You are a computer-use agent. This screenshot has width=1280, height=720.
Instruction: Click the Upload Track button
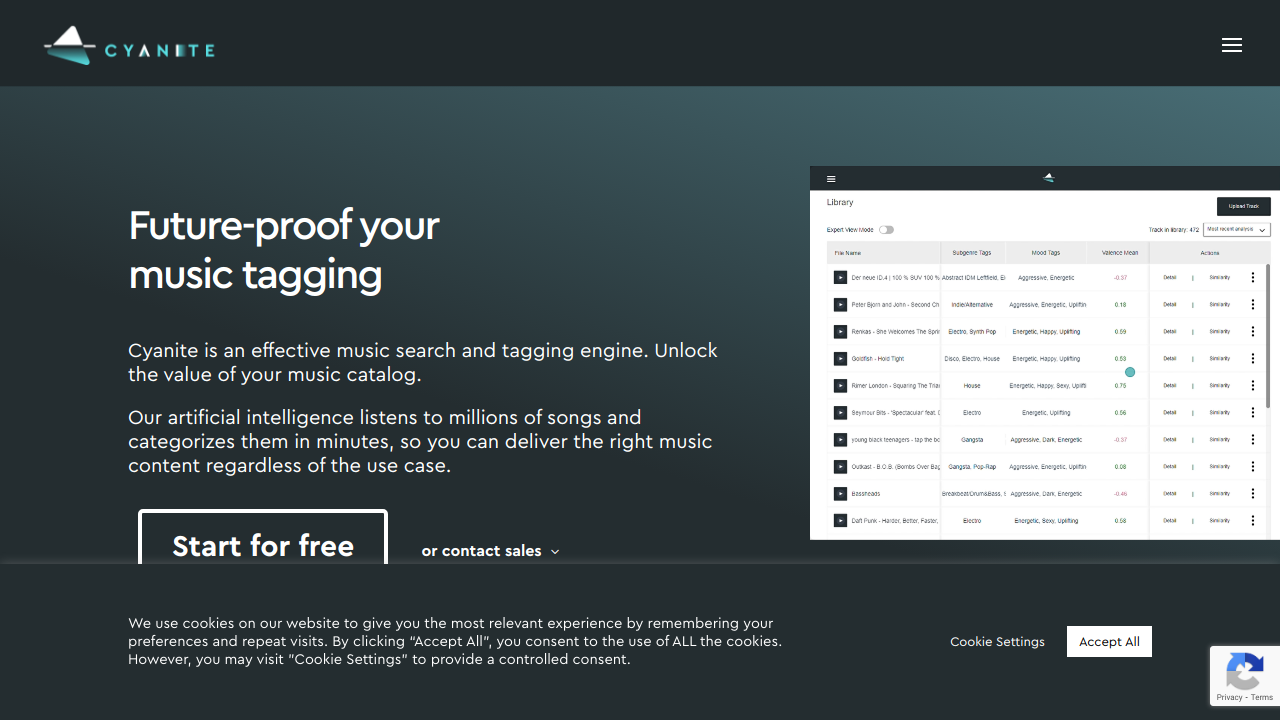click(1244, 206)
